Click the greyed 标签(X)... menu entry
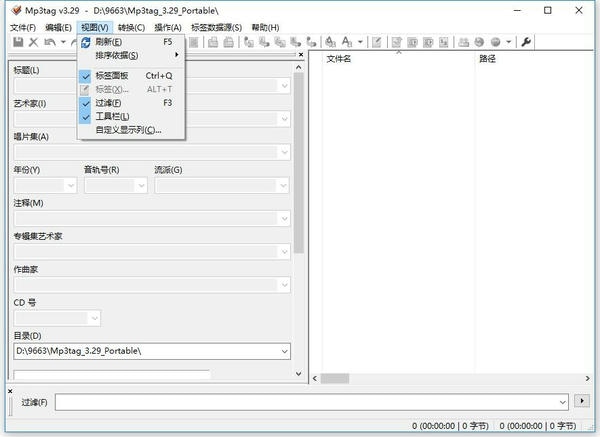Image resolution: width=600 pixels, height=437 pixels. [x=132, y=89]
